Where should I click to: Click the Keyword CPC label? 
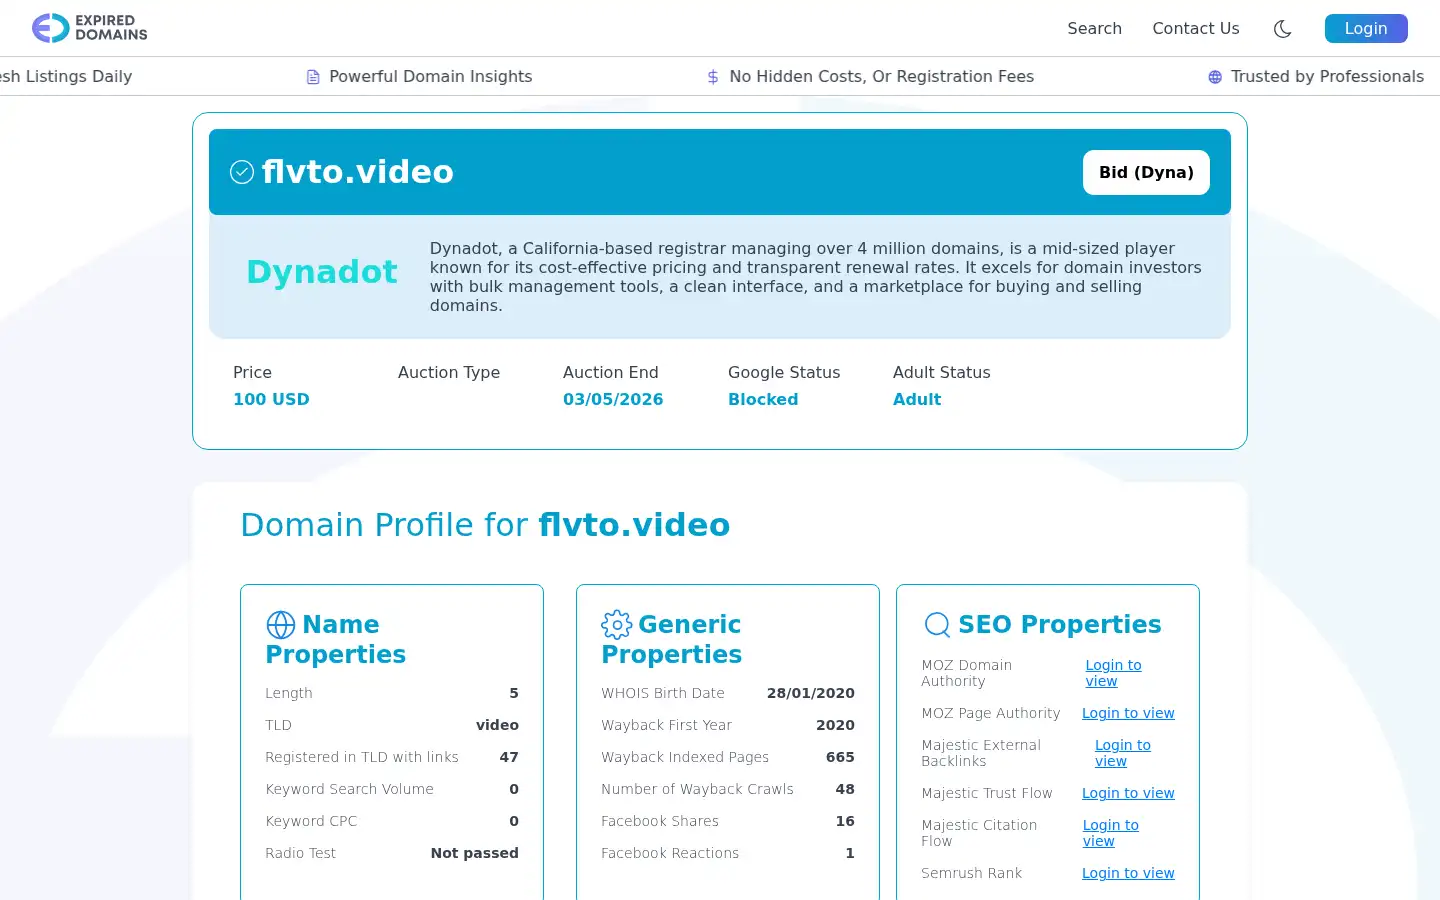pyautogui.click(x=311, y=821)
